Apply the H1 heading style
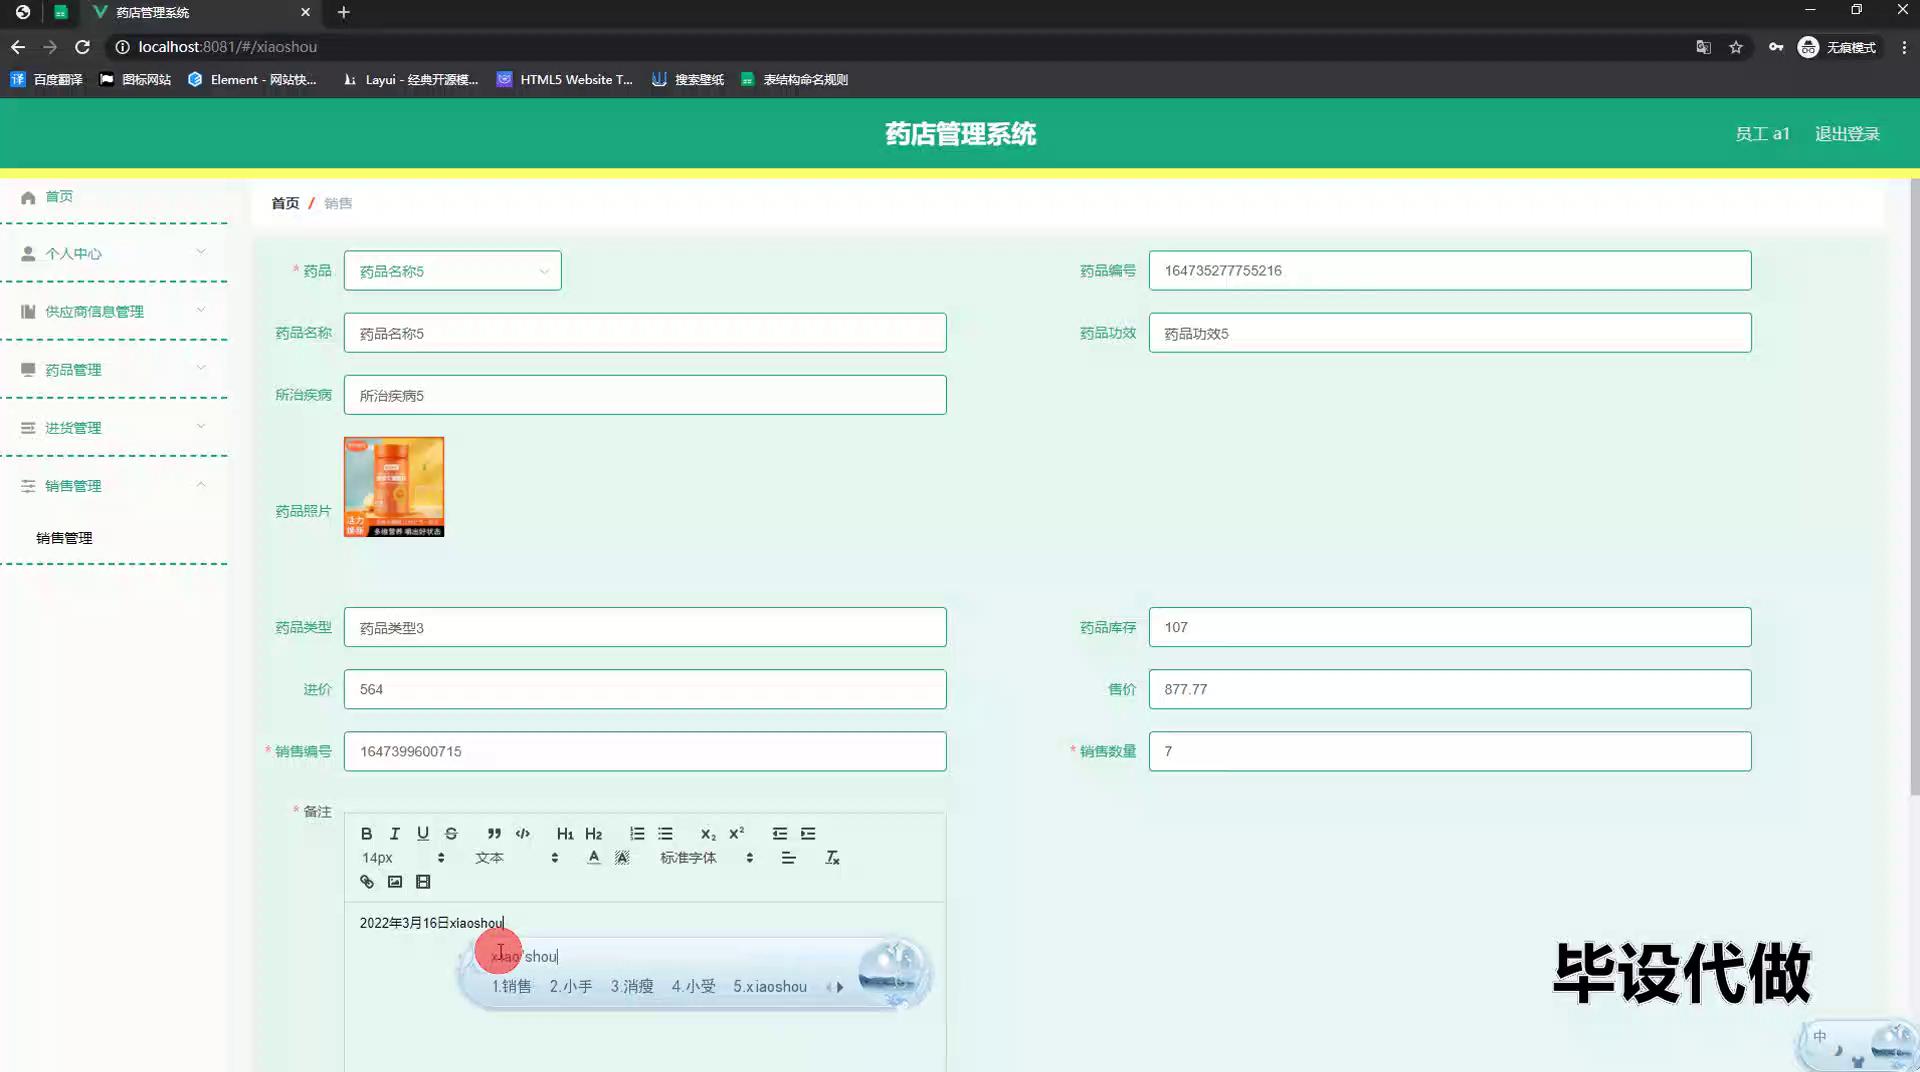Viewport: 1920px width, 1072px height. coord(564,833)
